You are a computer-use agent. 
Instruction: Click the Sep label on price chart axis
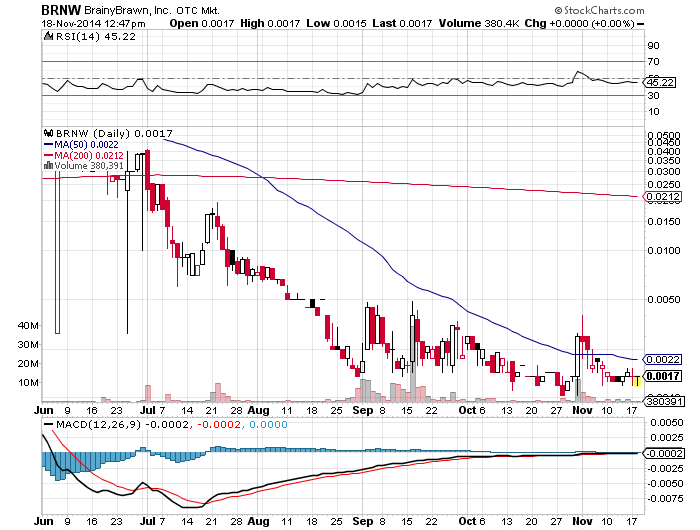coord(362,410)
